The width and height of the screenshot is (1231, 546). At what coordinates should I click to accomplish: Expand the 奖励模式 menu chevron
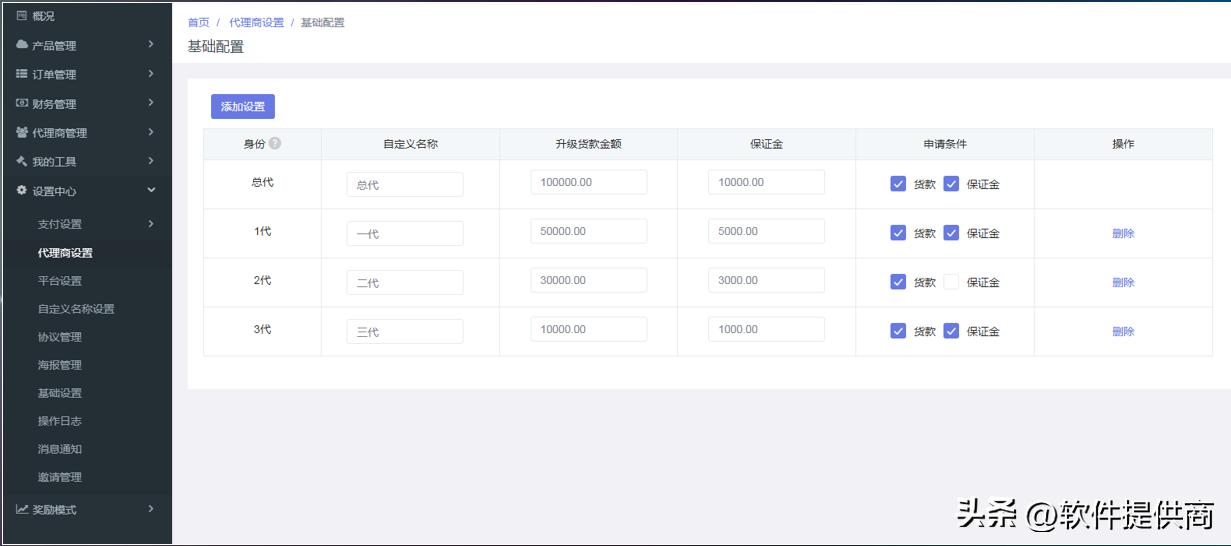[x=151, y=508]
